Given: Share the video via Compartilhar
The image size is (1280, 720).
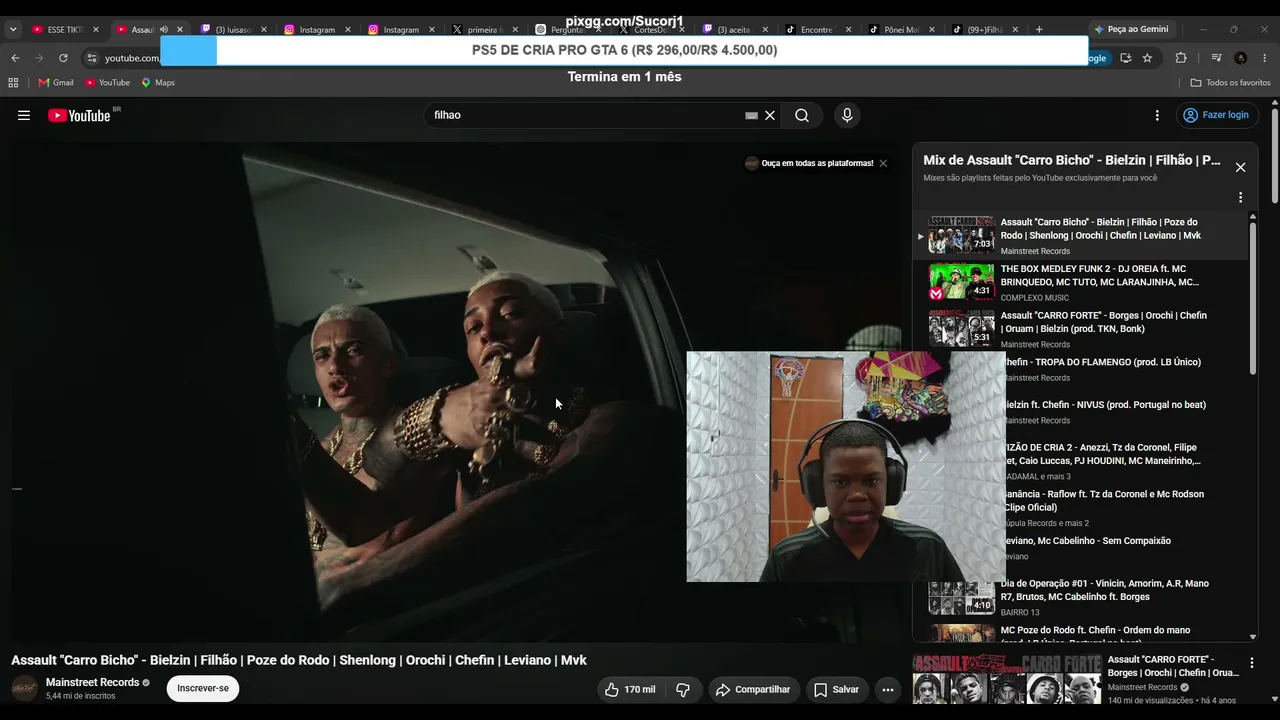Looking at the screenshot, I should pos(754,689).
